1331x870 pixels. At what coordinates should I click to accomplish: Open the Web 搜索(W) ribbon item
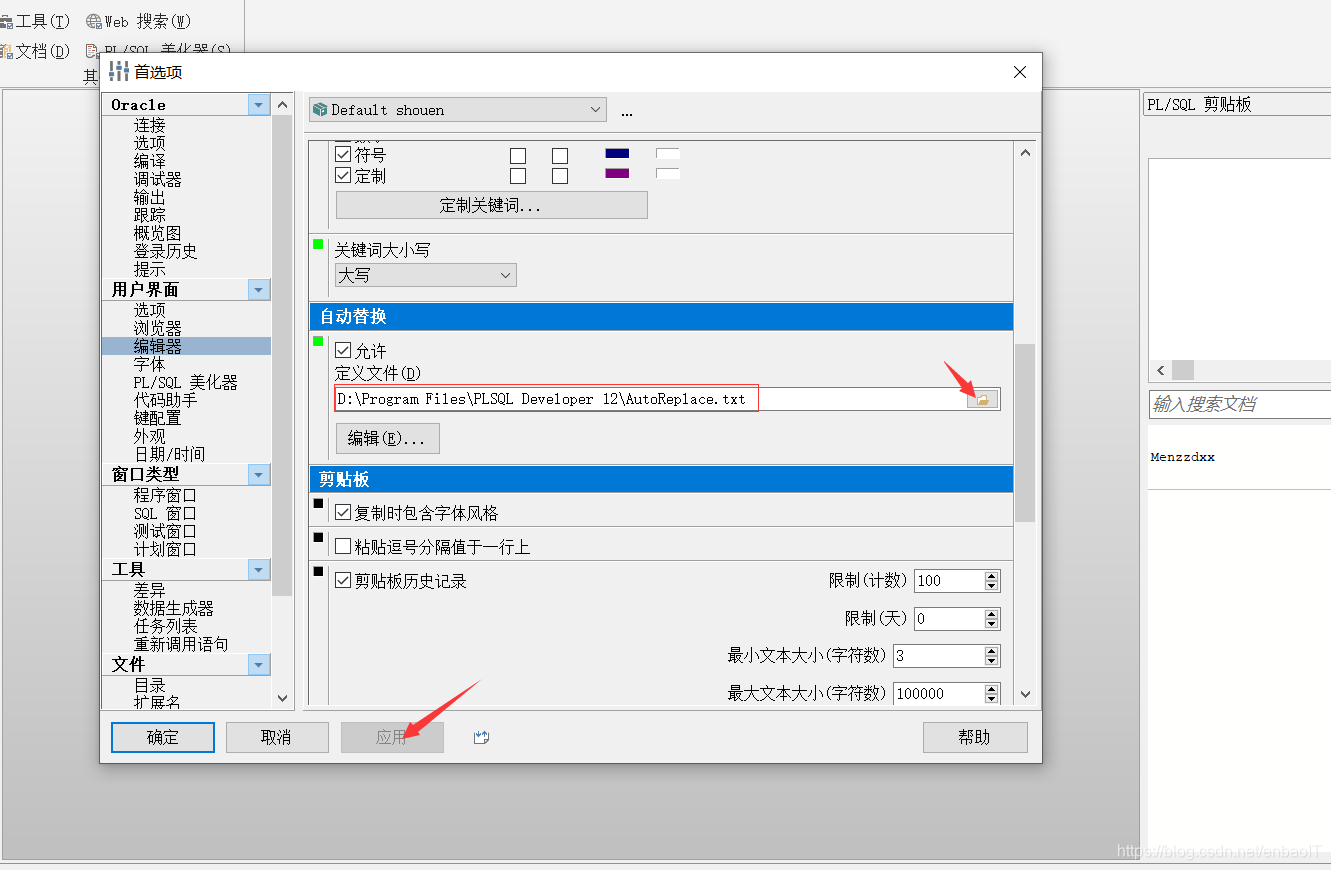[x=138, y=21]
